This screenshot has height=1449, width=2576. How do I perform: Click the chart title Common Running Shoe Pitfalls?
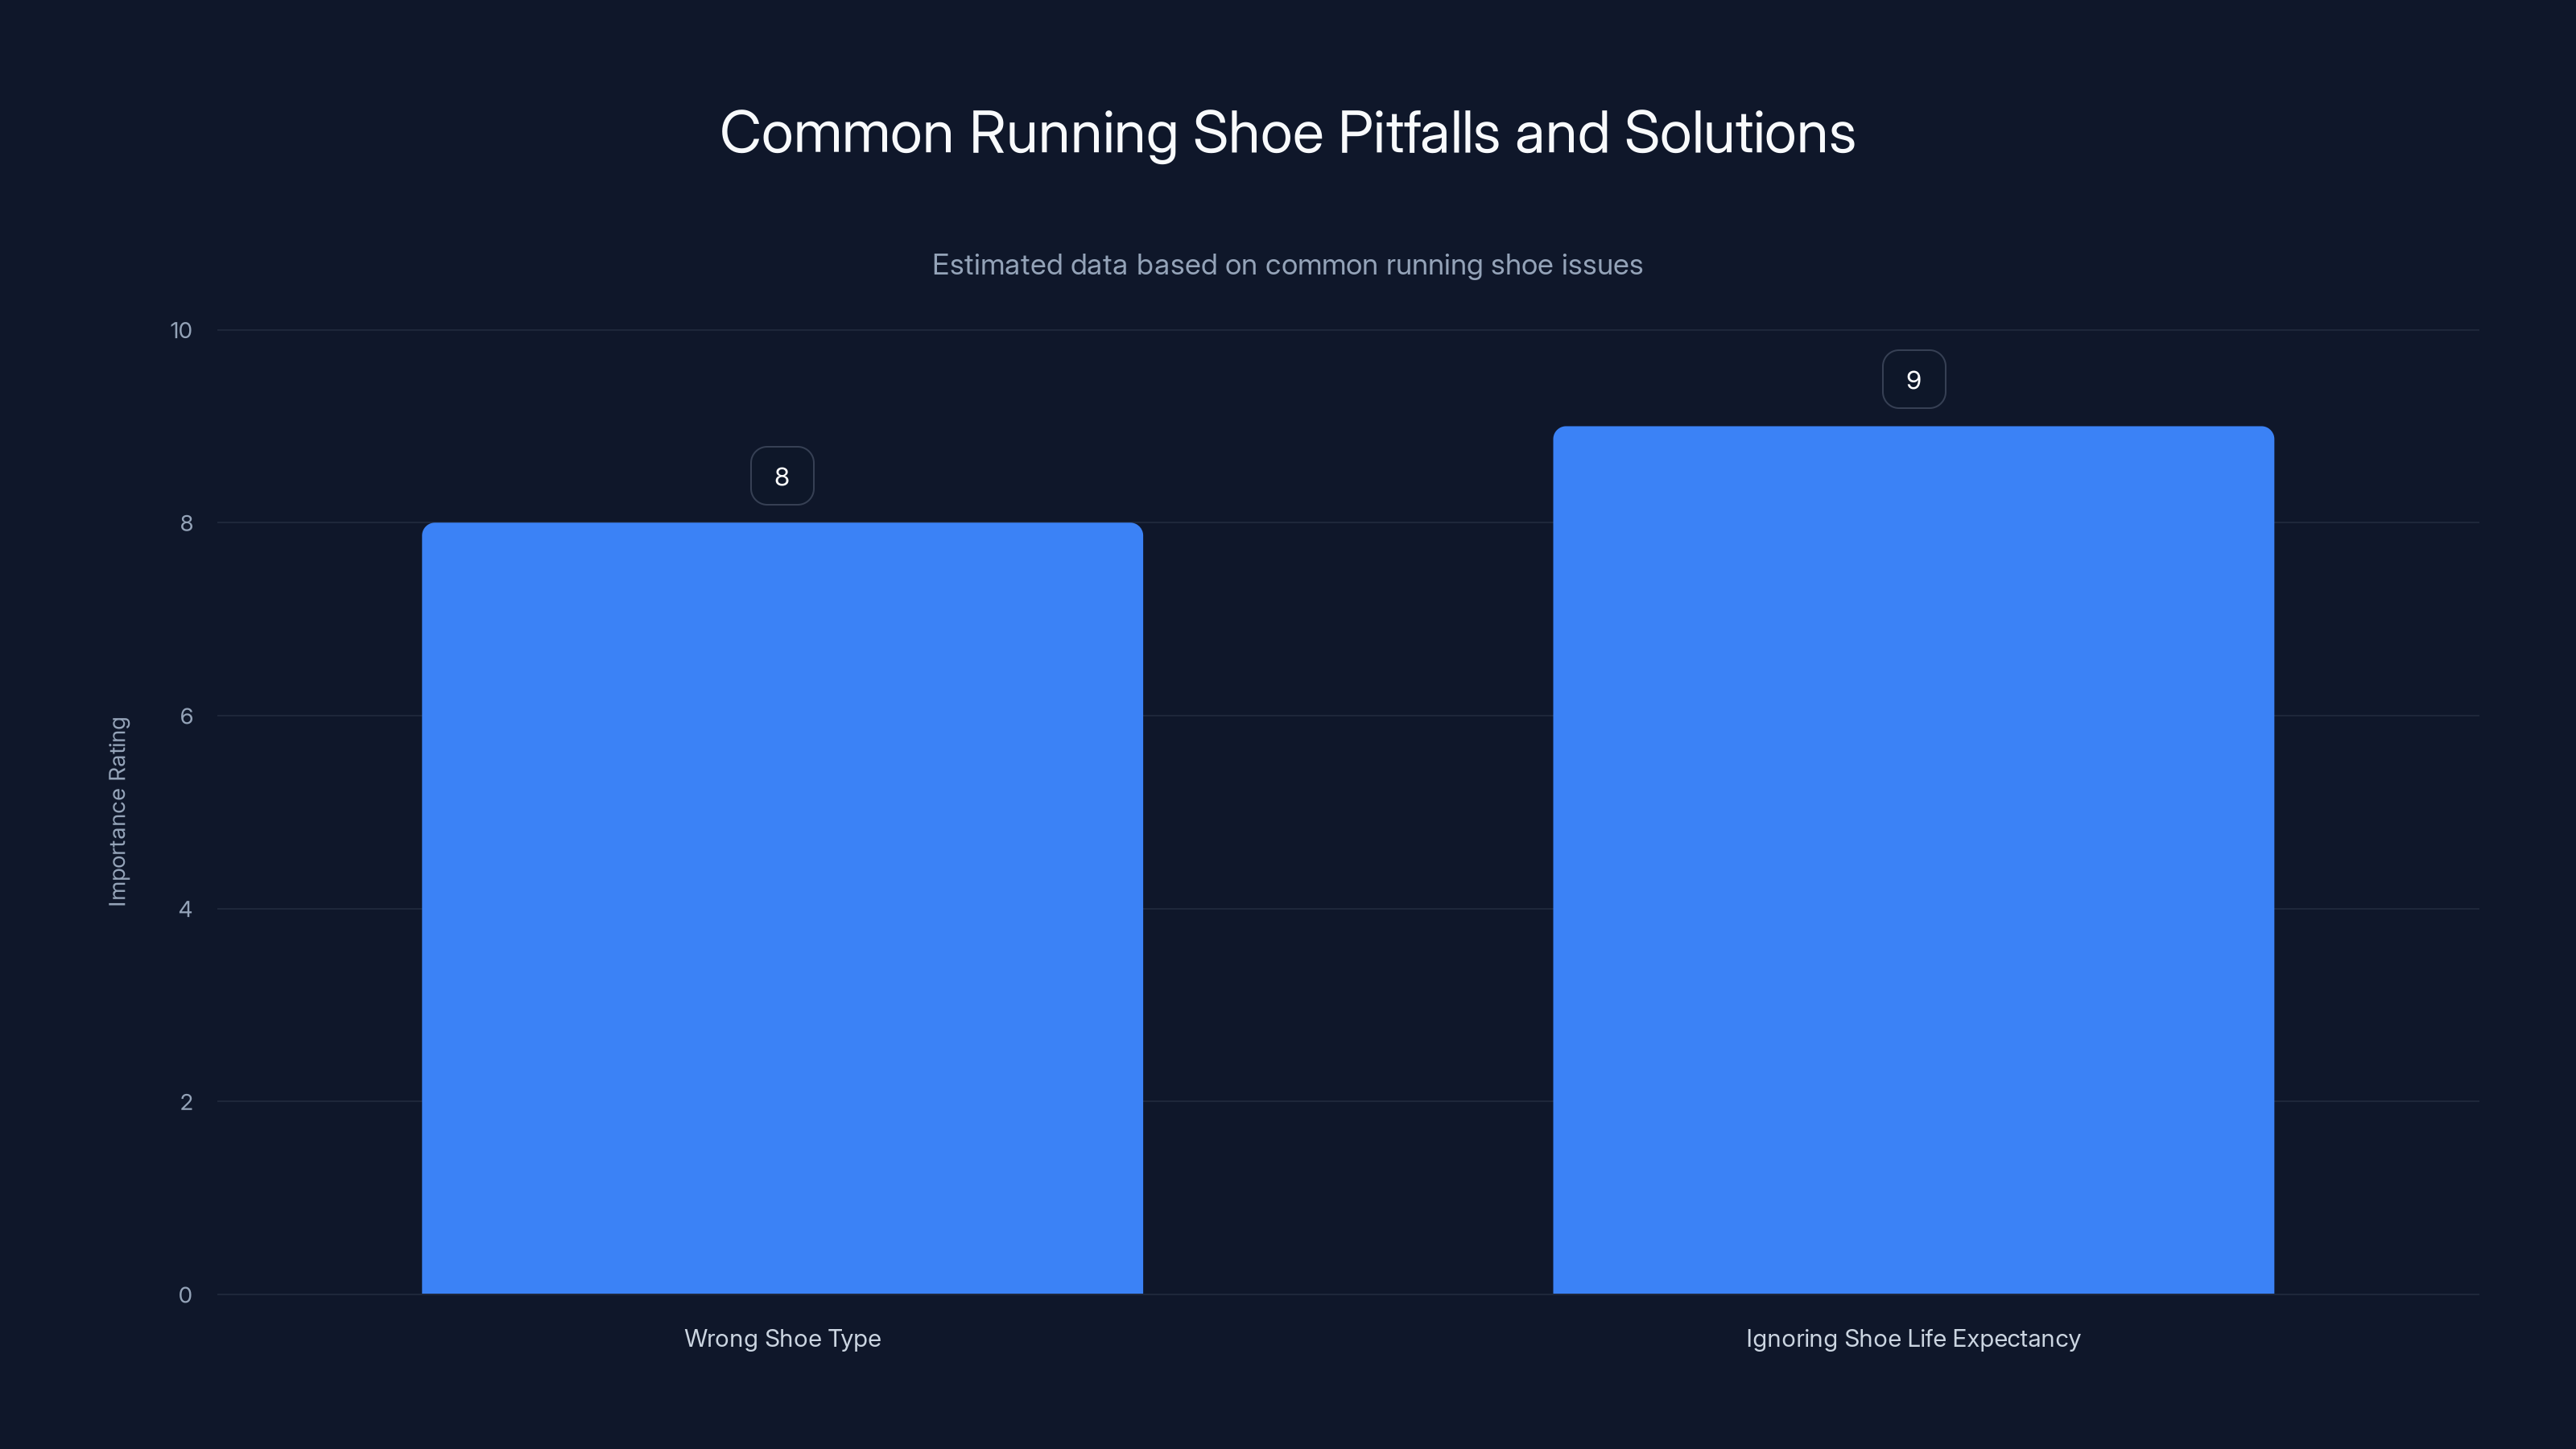click(x=1287, y=133)
